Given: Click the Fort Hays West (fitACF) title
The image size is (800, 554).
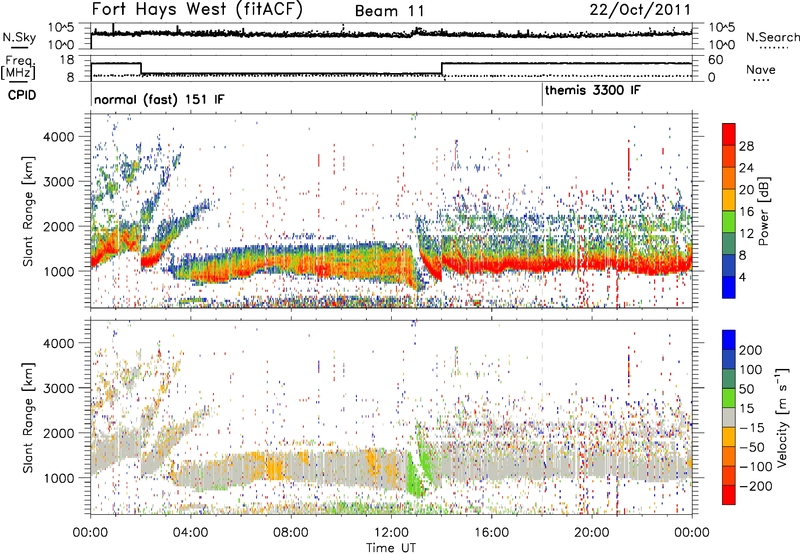Looking at the screenshot, I should coord(197,9).
